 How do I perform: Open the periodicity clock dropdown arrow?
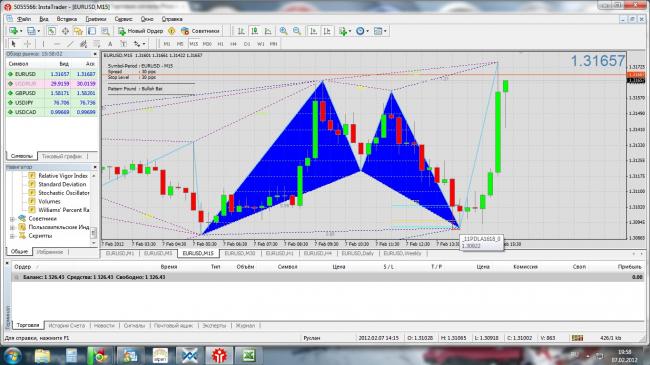tap(367, 31)
